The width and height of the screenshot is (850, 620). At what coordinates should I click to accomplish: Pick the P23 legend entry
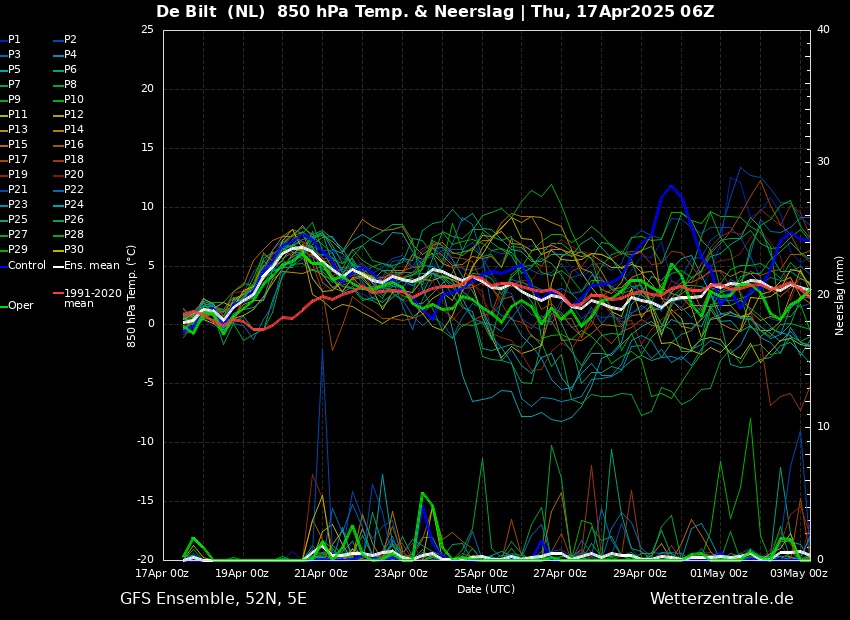(14, 204)
